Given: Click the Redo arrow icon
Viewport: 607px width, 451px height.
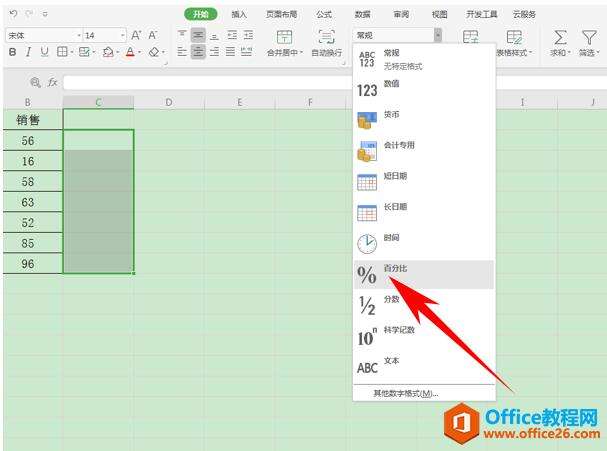Looking at the screenshot, I should click(x=29, y=14).
